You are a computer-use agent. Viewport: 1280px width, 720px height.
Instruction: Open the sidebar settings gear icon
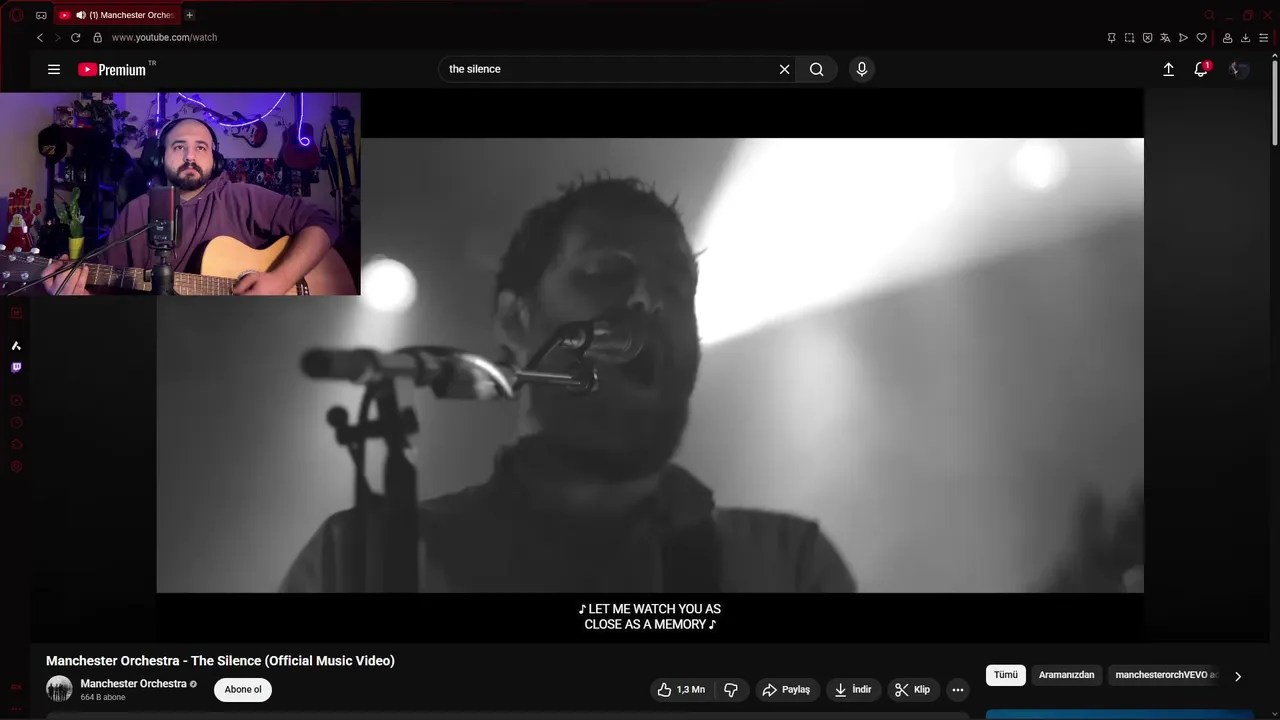16,466
